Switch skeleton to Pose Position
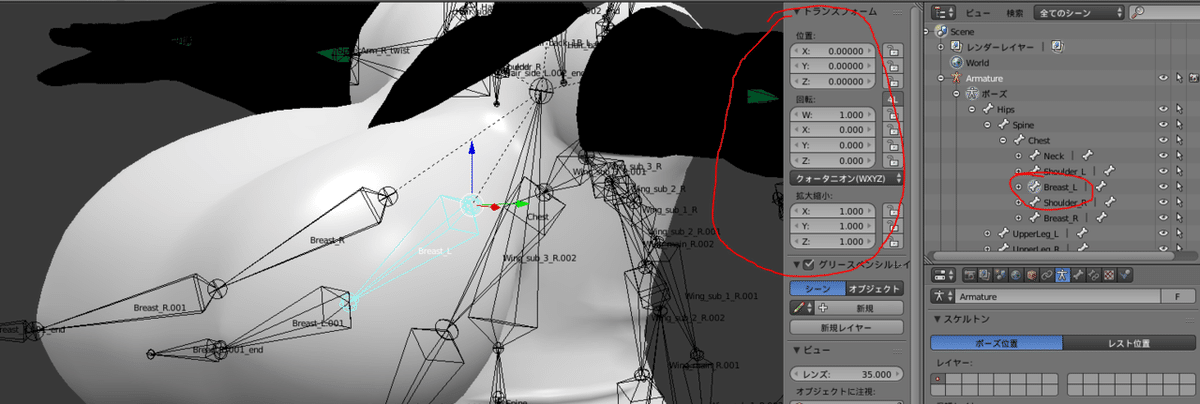 coord(998,343)
